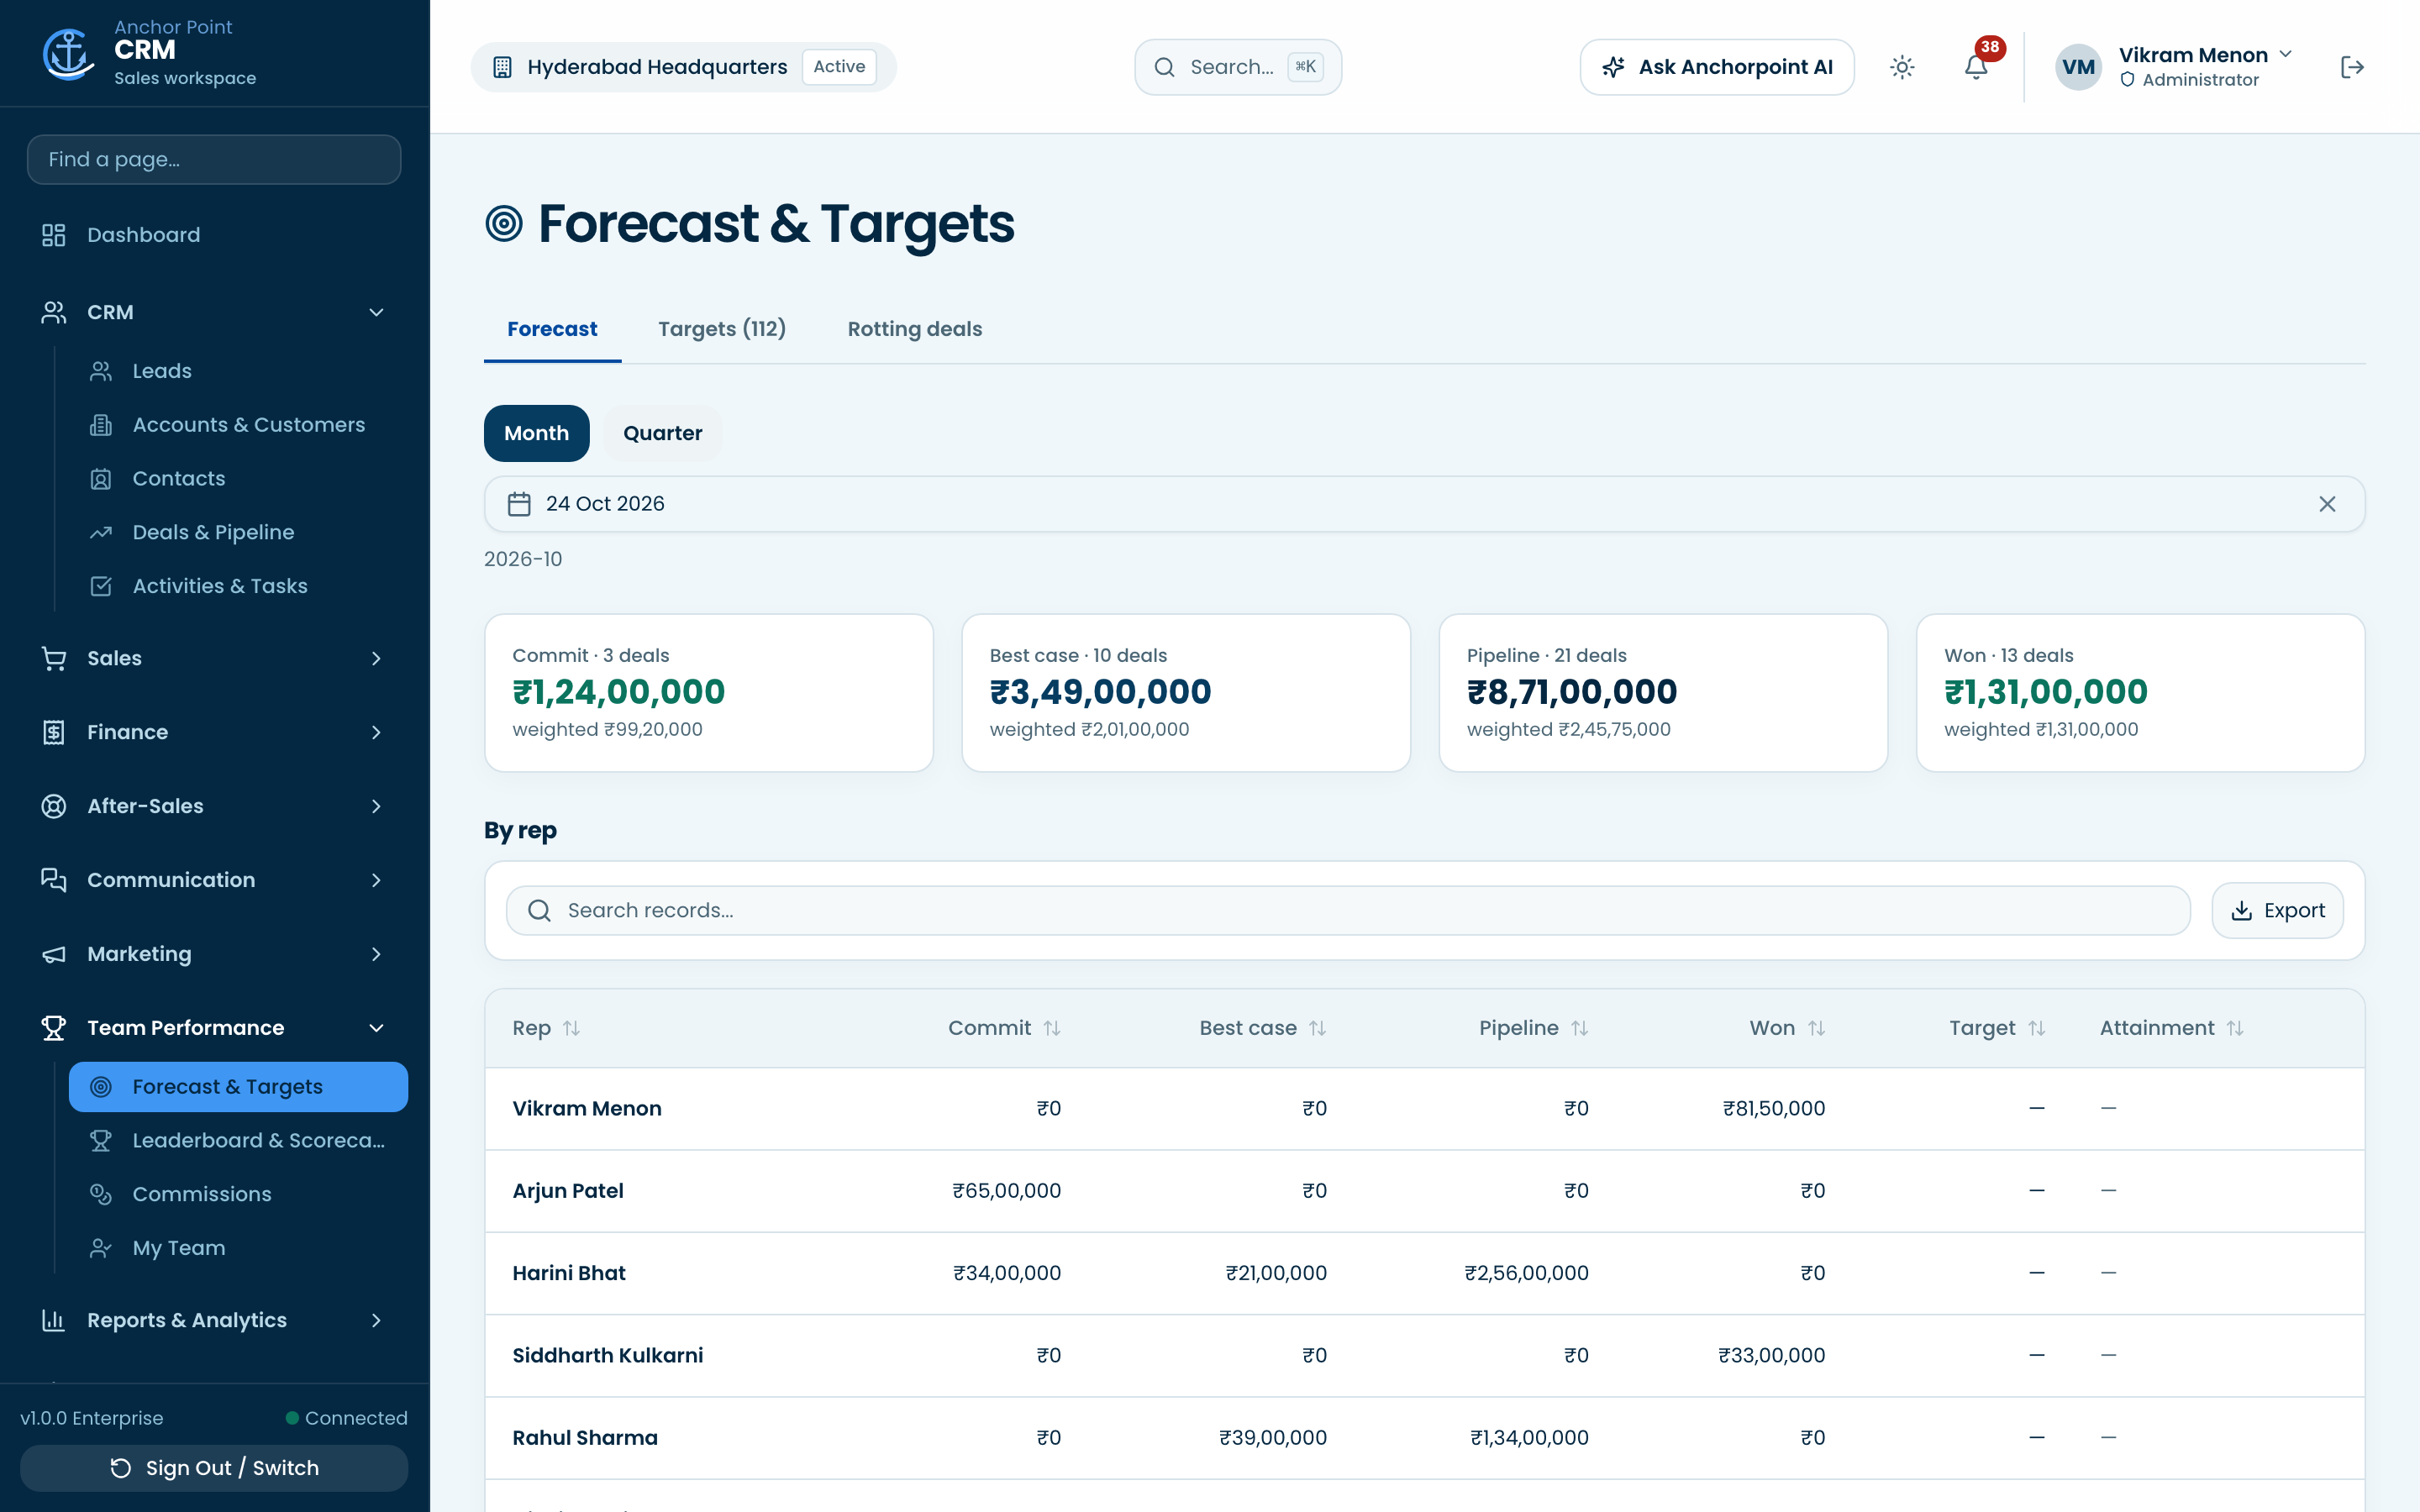Open Commissions page

point(238,1194)
